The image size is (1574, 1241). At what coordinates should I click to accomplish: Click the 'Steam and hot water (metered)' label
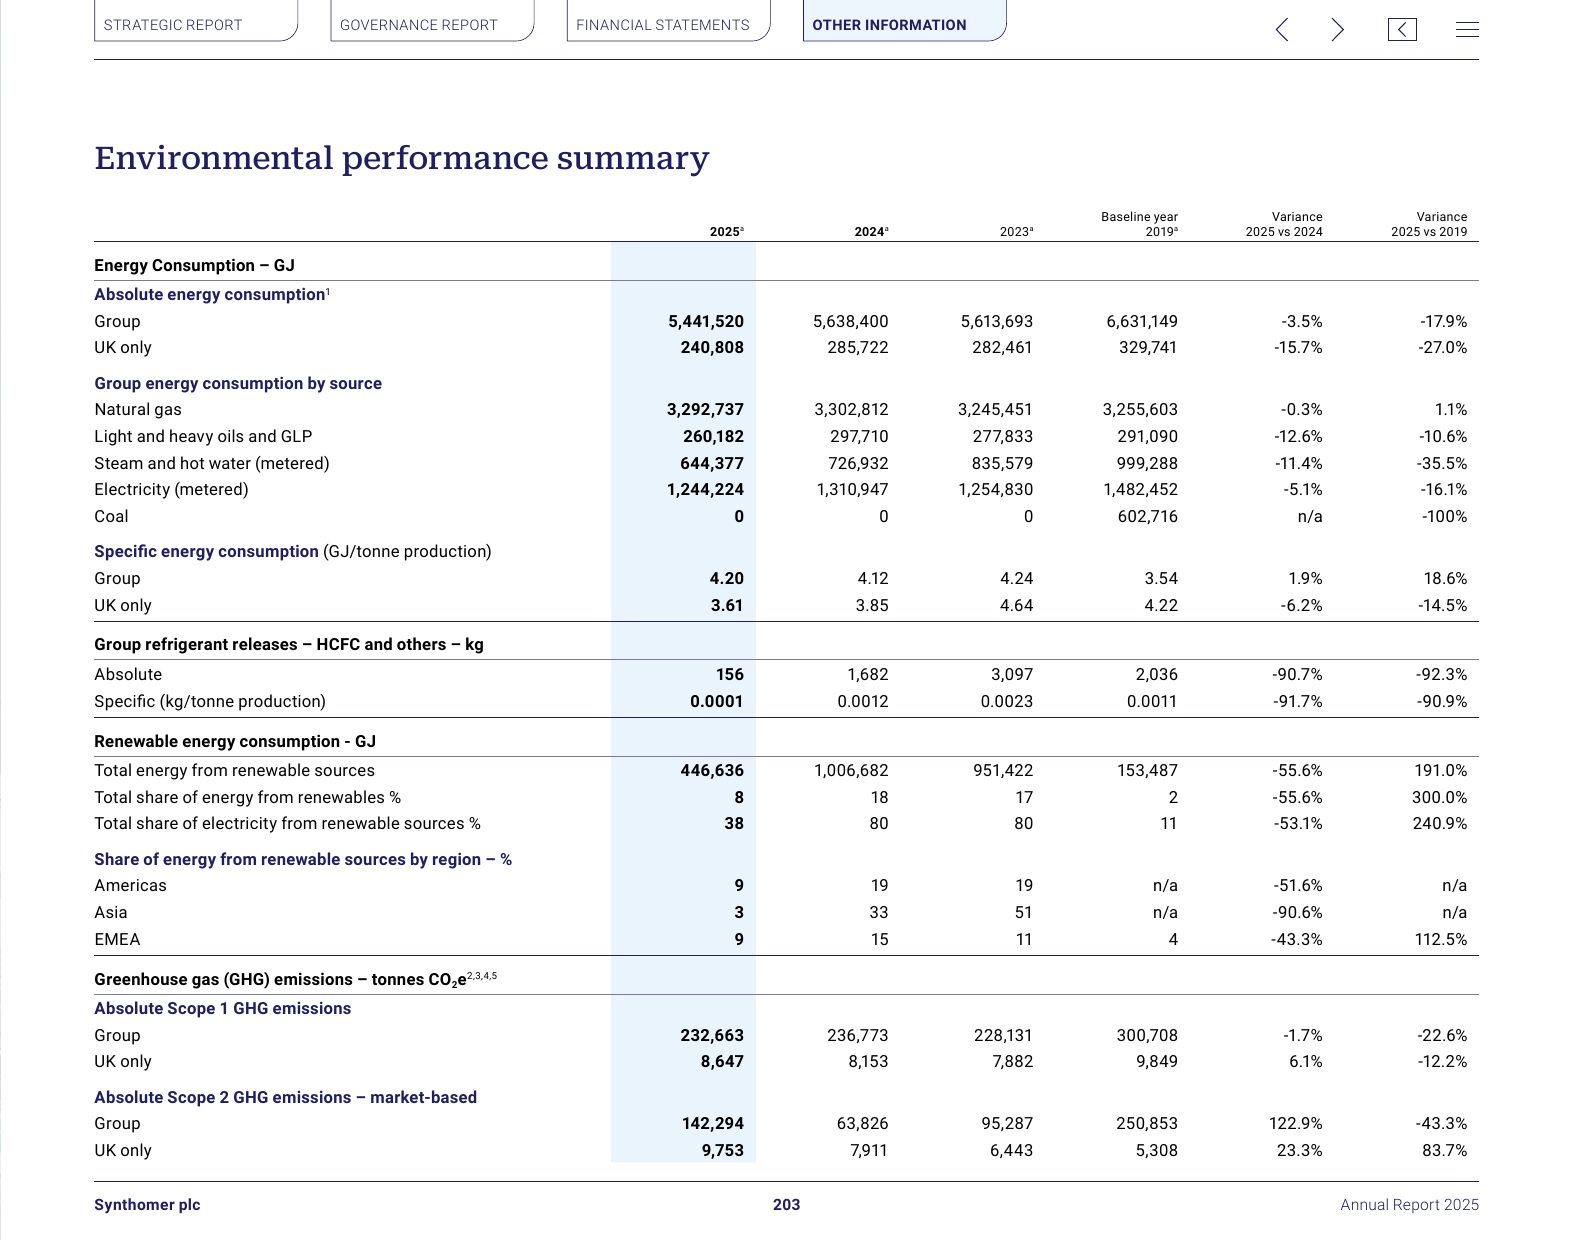(212, 464)
